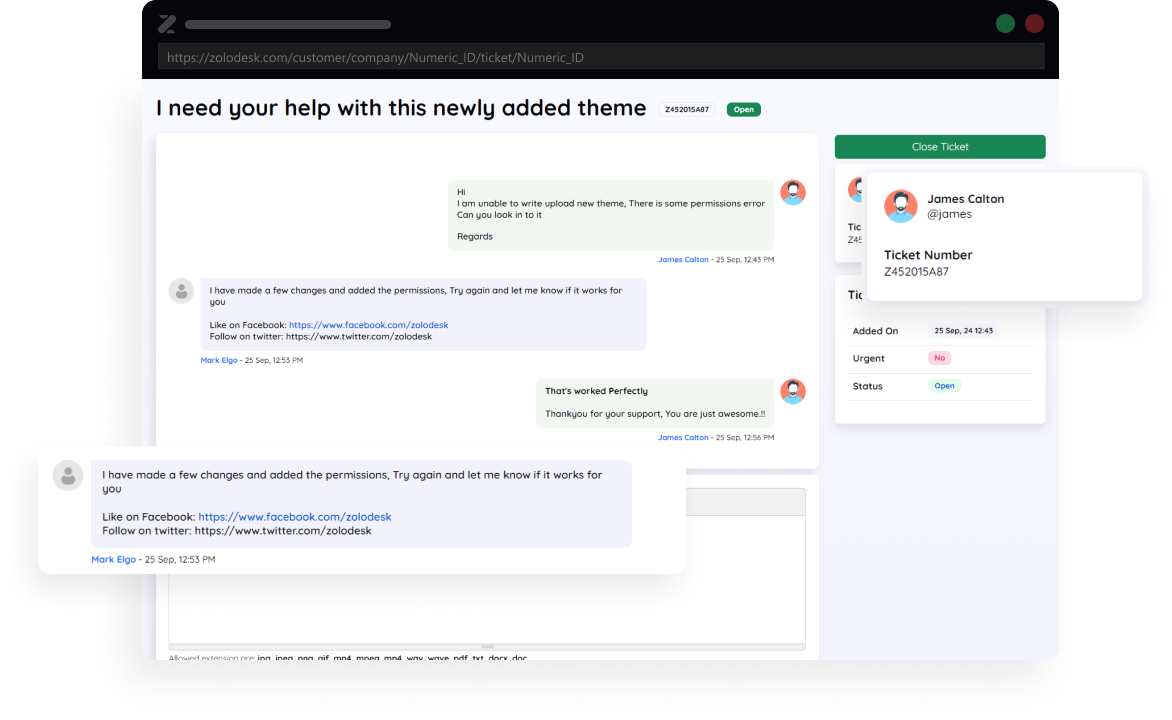Viewport: 1172px width, 720px height.
Task: Click James Calton's avatar in the profile popup
Action: pos(901,206)
